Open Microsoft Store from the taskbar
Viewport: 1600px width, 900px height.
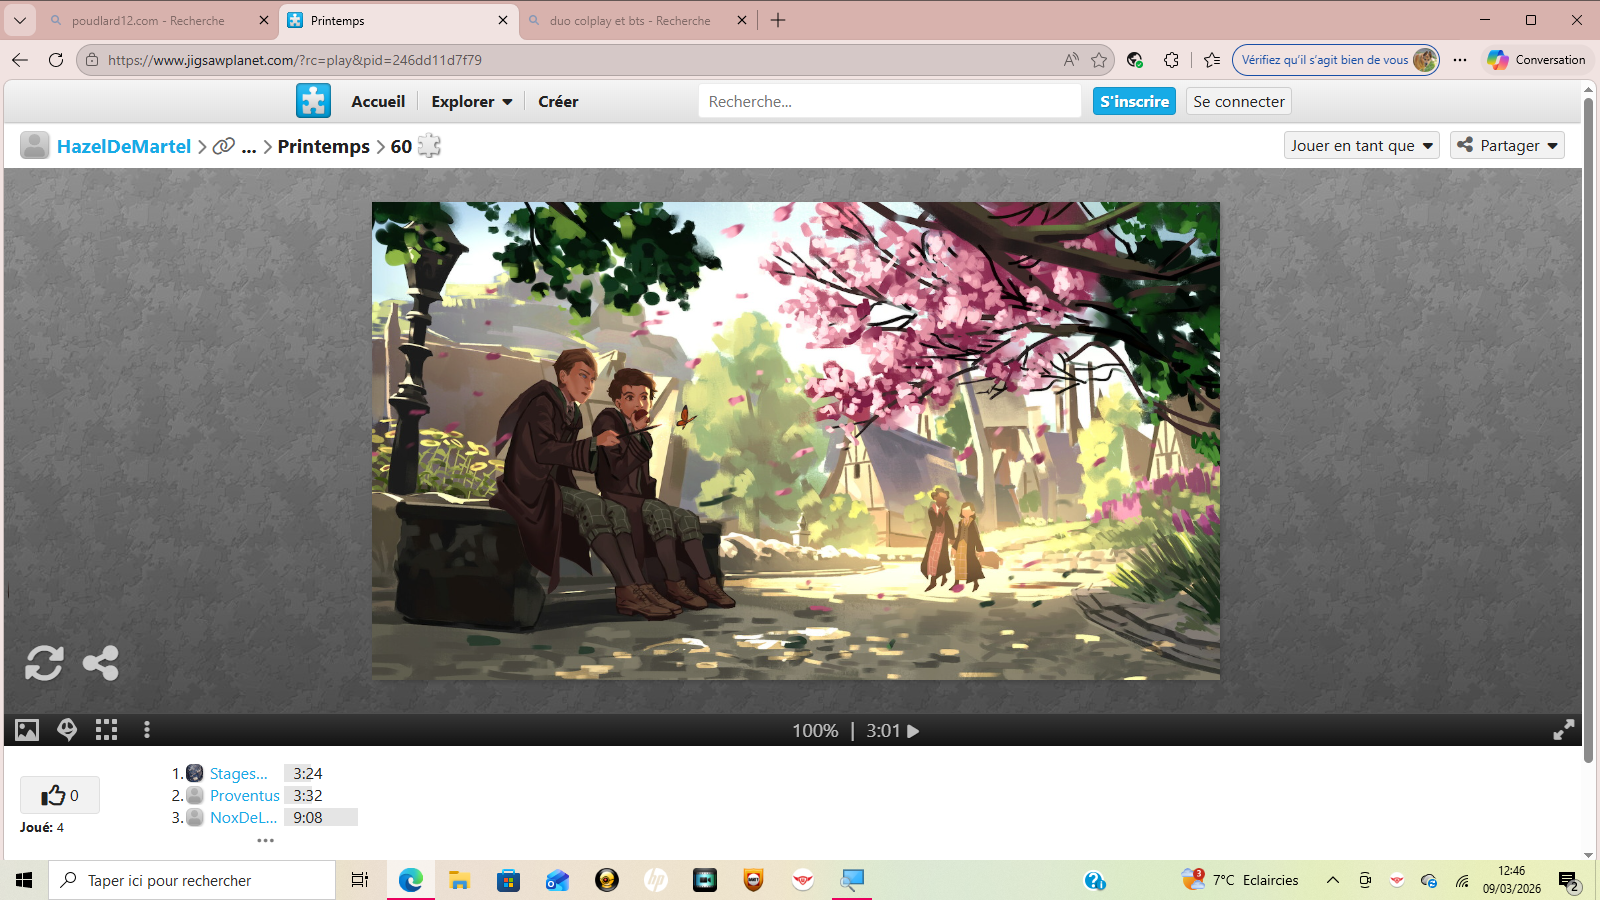(508, 880)
